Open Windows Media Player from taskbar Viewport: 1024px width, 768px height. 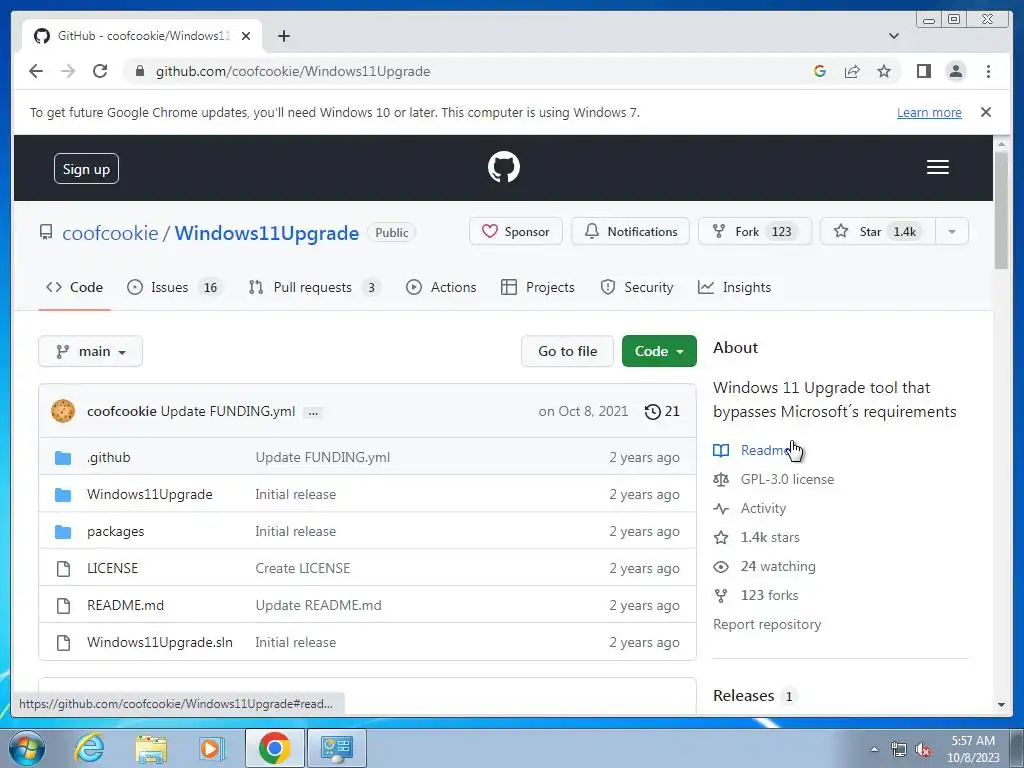[x=211, y=748]
